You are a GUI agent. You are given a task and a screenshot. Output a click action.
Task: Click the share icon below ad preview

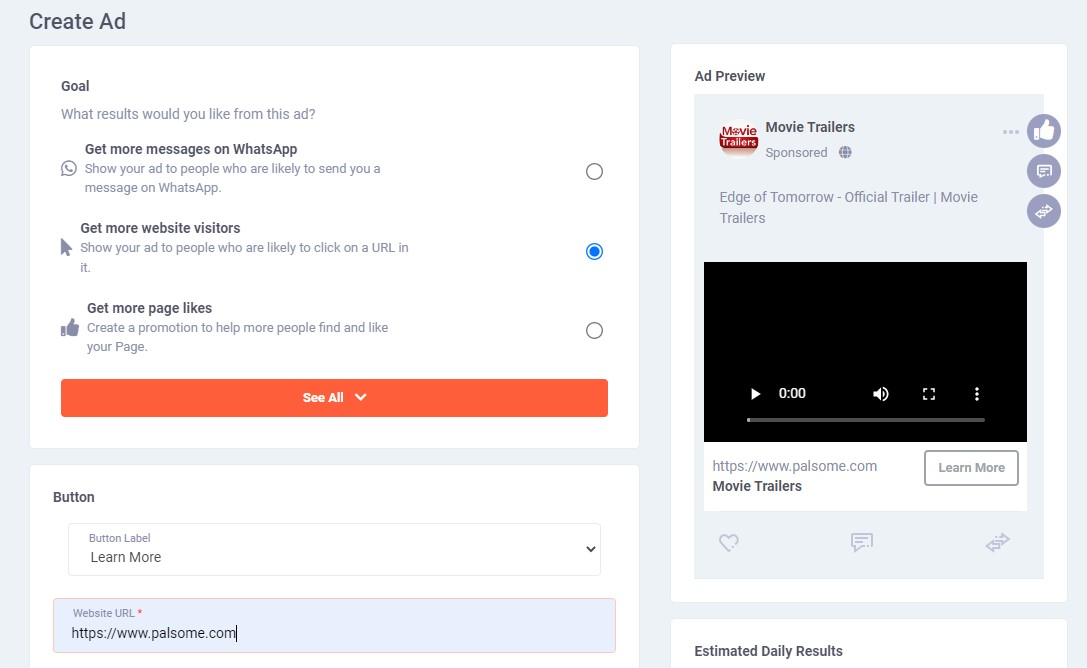point(997,542)
